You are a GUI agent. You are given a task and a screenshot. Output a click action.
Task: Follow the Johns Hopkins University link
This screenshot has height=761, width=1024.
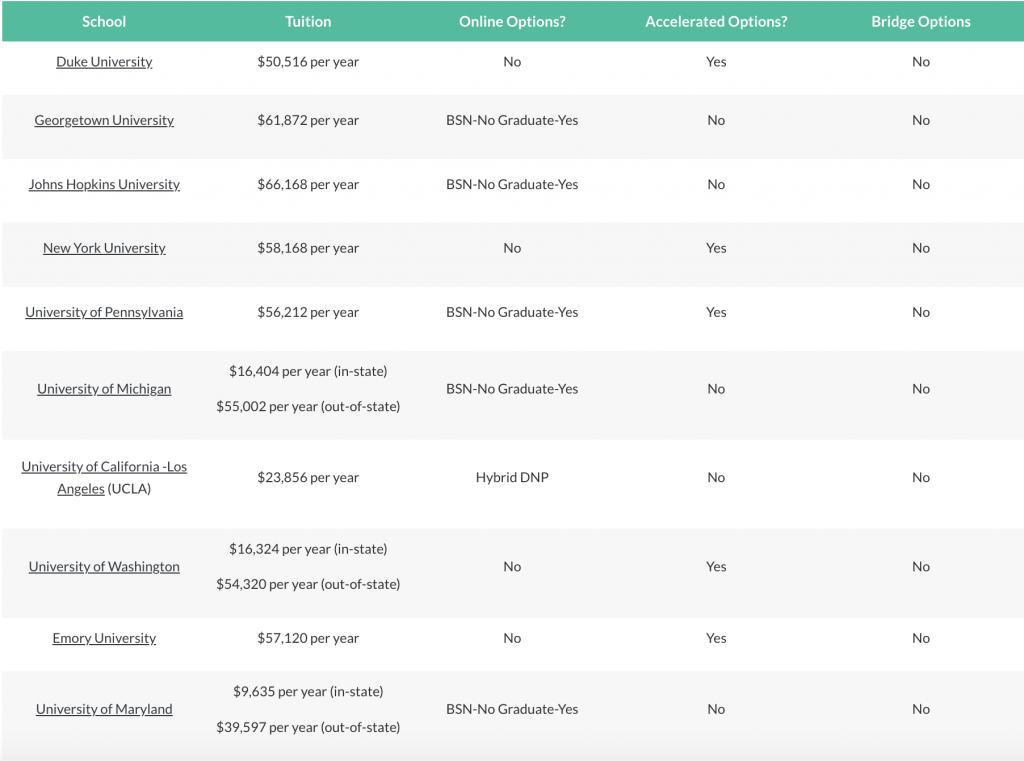(x=104, y=185)
